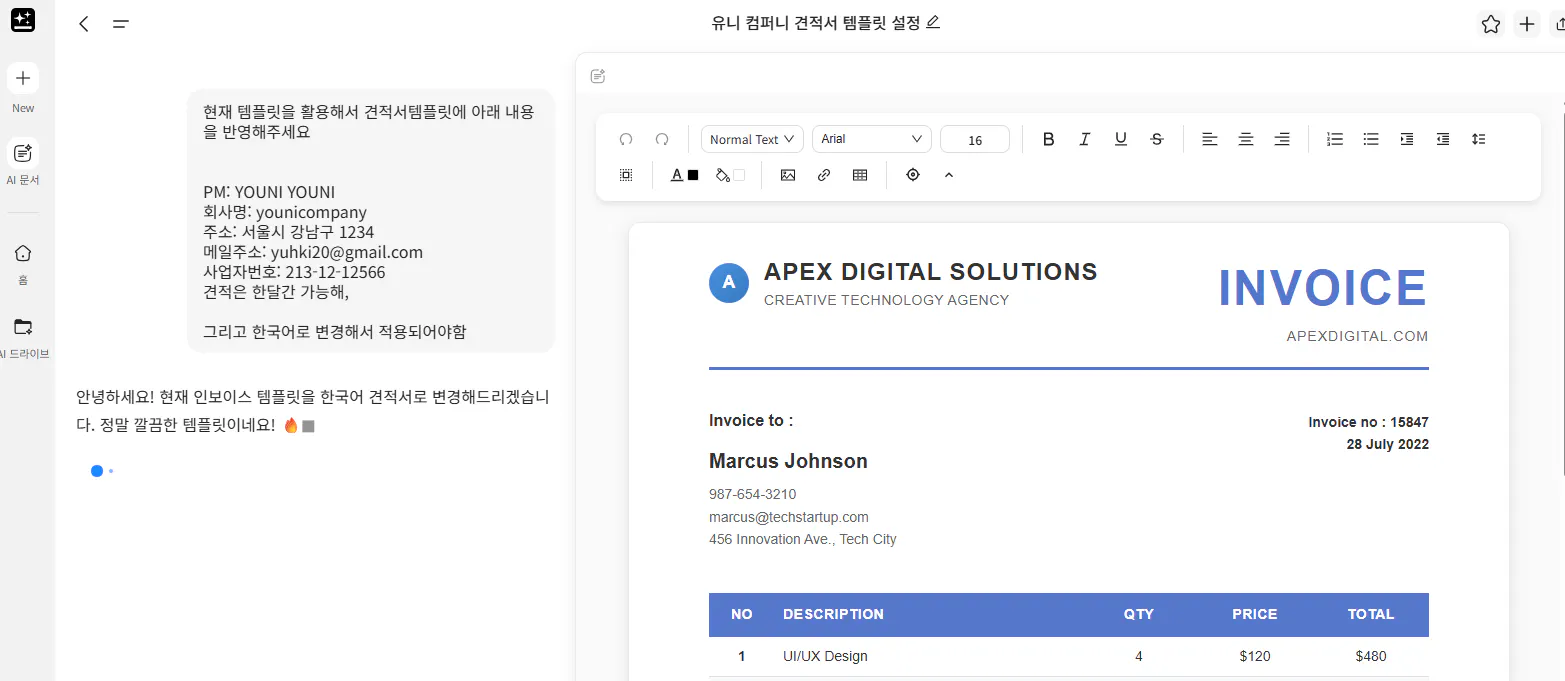Click the target locate icon in toolbar
The width and height of the screenshot is (1565, 681).
[913, 175]
